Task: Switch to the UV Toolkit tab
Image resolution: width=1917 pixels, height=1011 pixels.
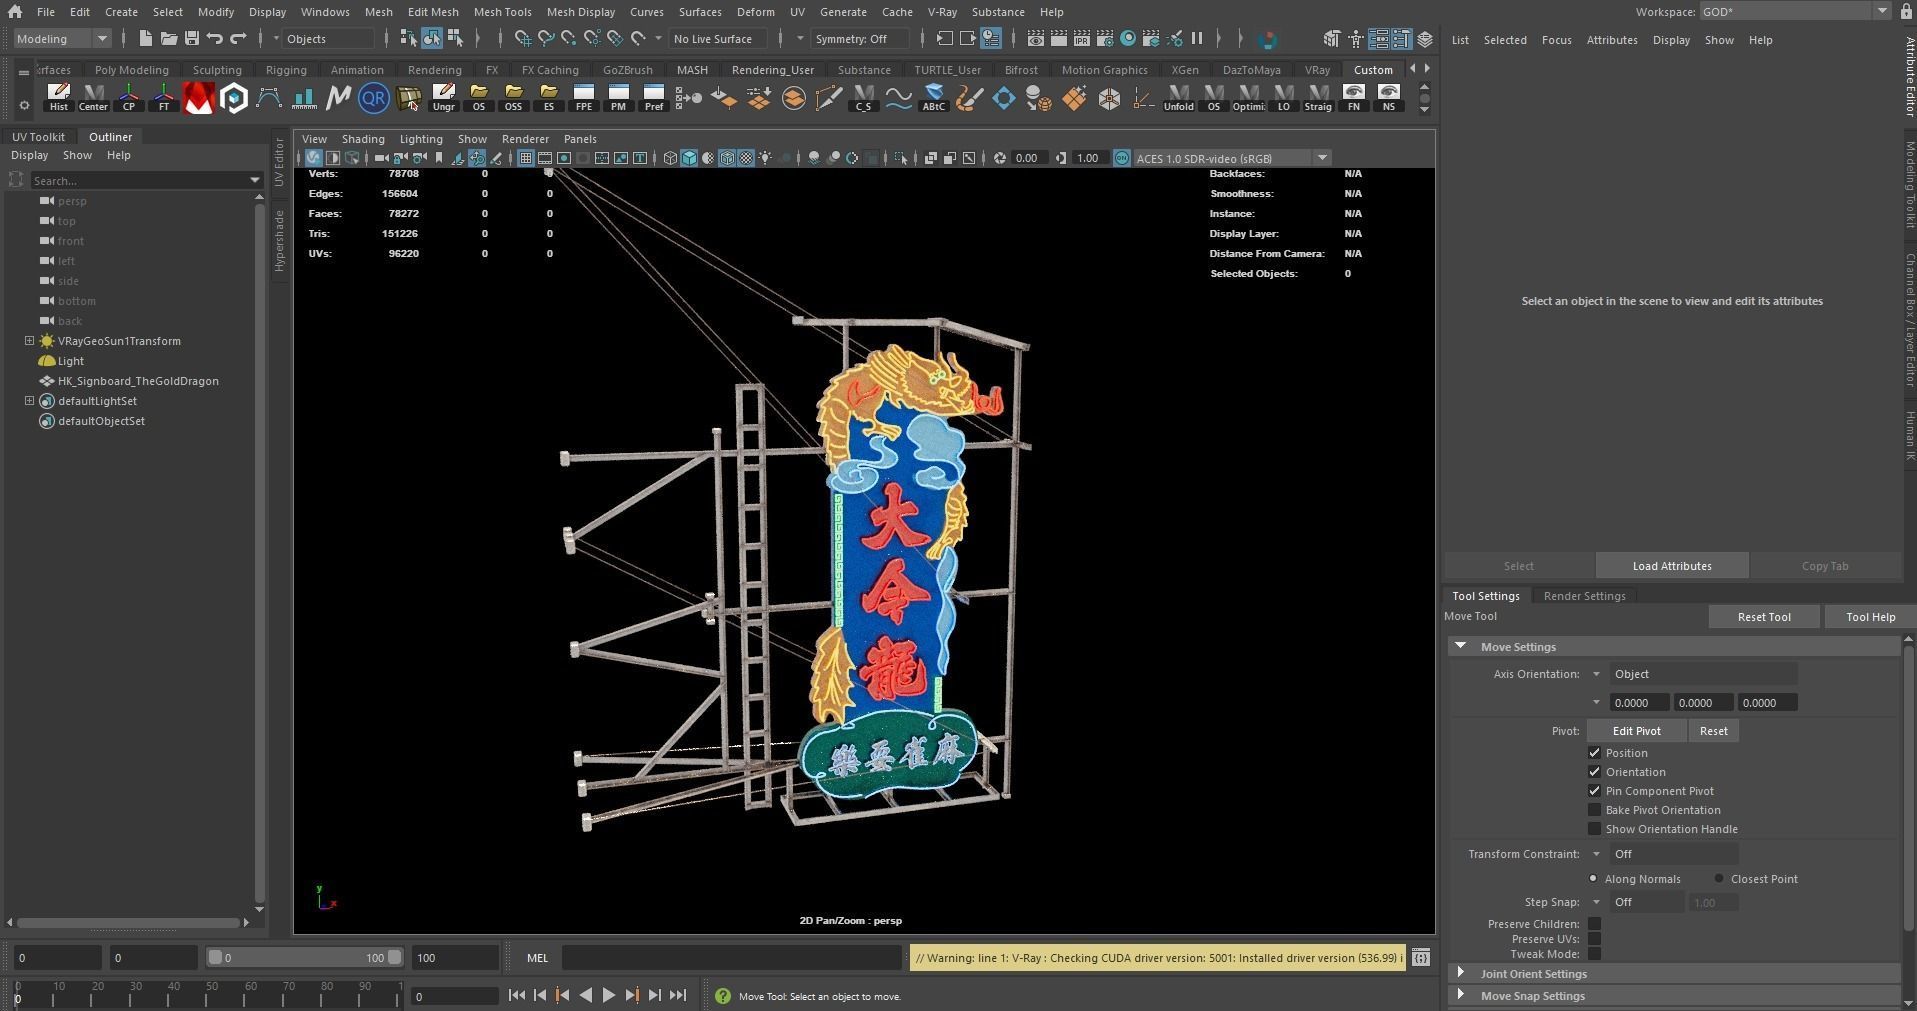Action: [38, 137]
